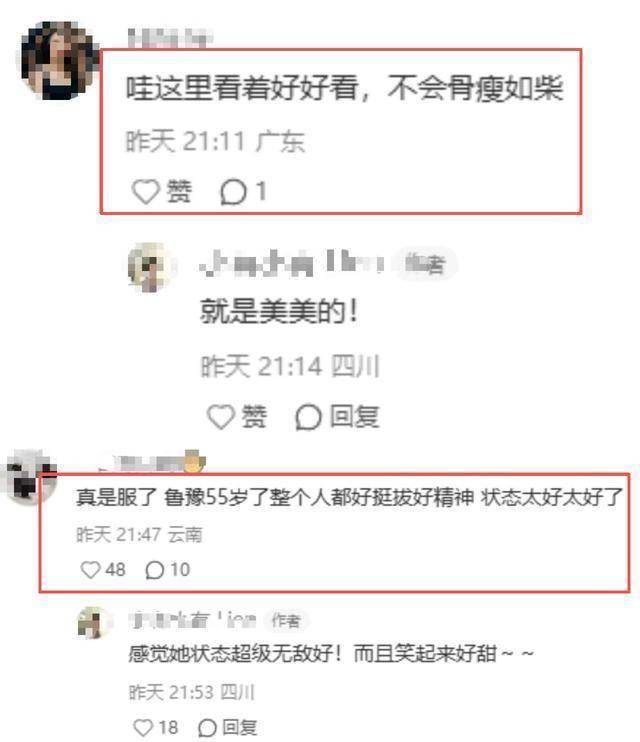The image size is (640, 742).
Task: Open author's blurred username above 就是美美的
Action: coord(292,264)
